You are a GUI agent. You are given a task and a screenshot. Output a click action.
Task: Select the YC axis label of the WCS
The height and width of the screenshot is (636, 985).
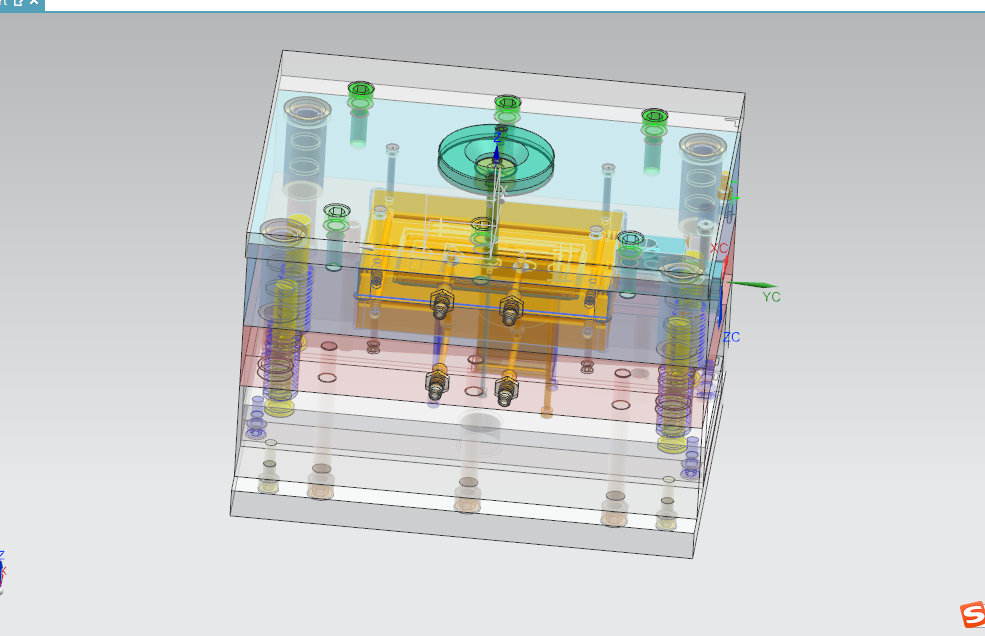coord(771,297)
